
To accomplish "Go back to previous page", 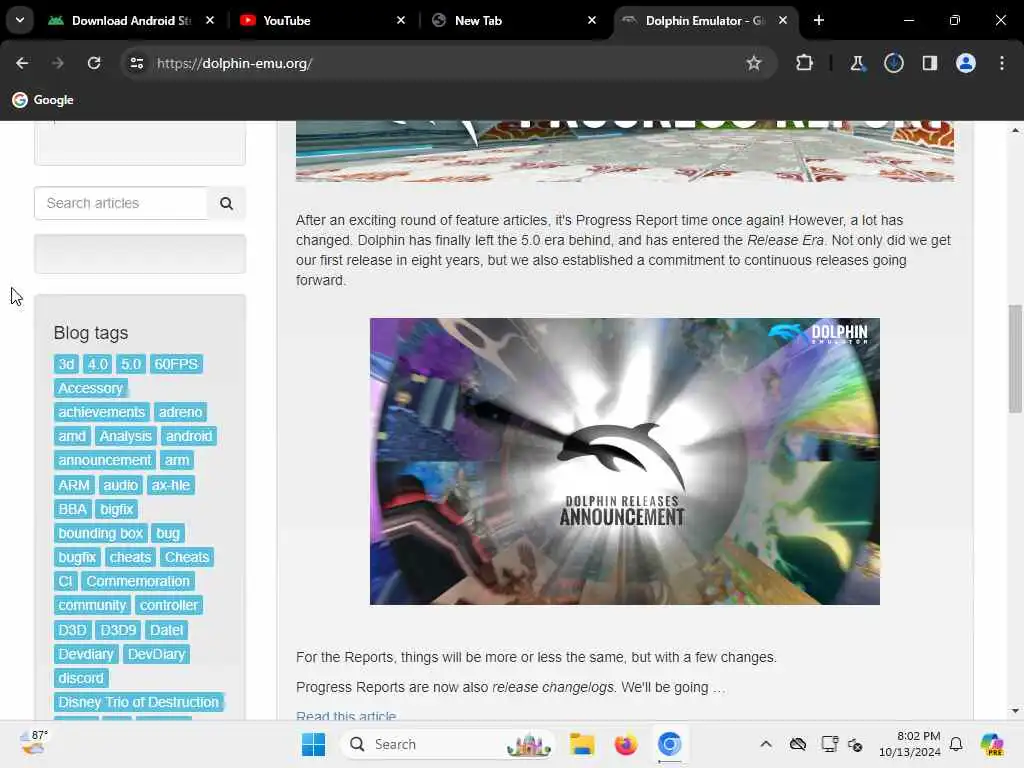I will coord(22,63).
